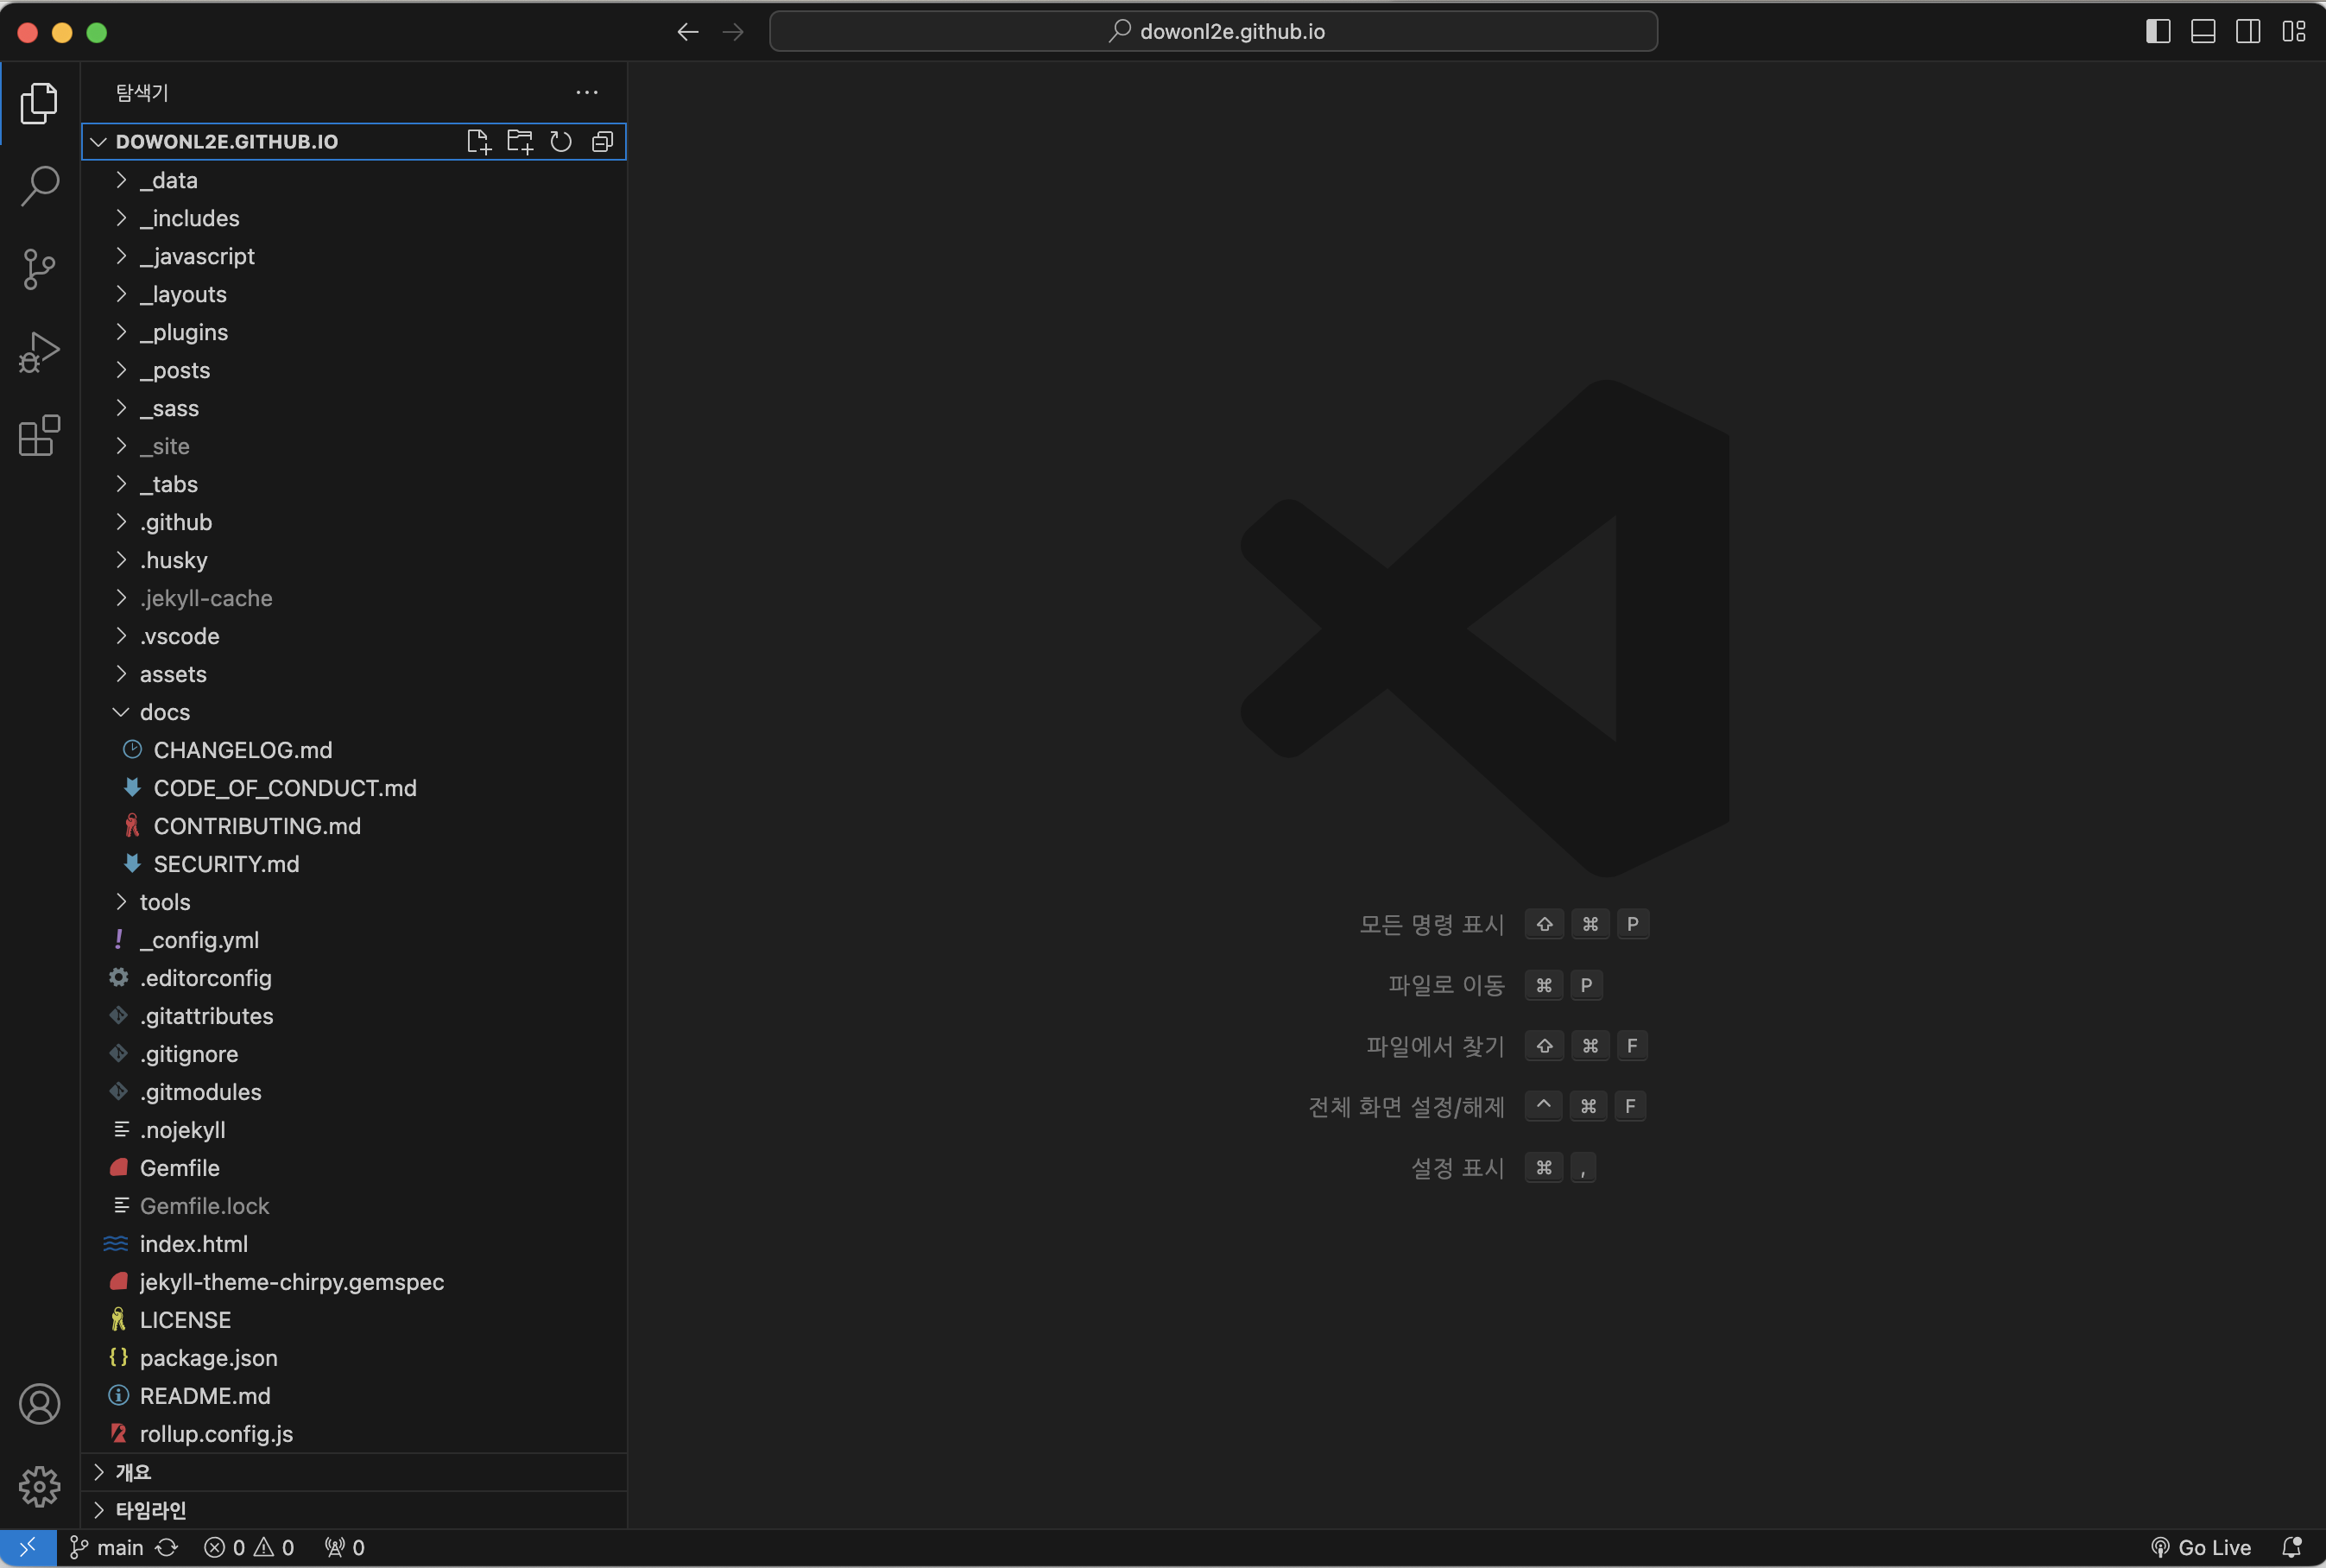Viewport: 2326px width, 1568px height.
Task: Refresh the explorer tree
Action: point(561,142)
